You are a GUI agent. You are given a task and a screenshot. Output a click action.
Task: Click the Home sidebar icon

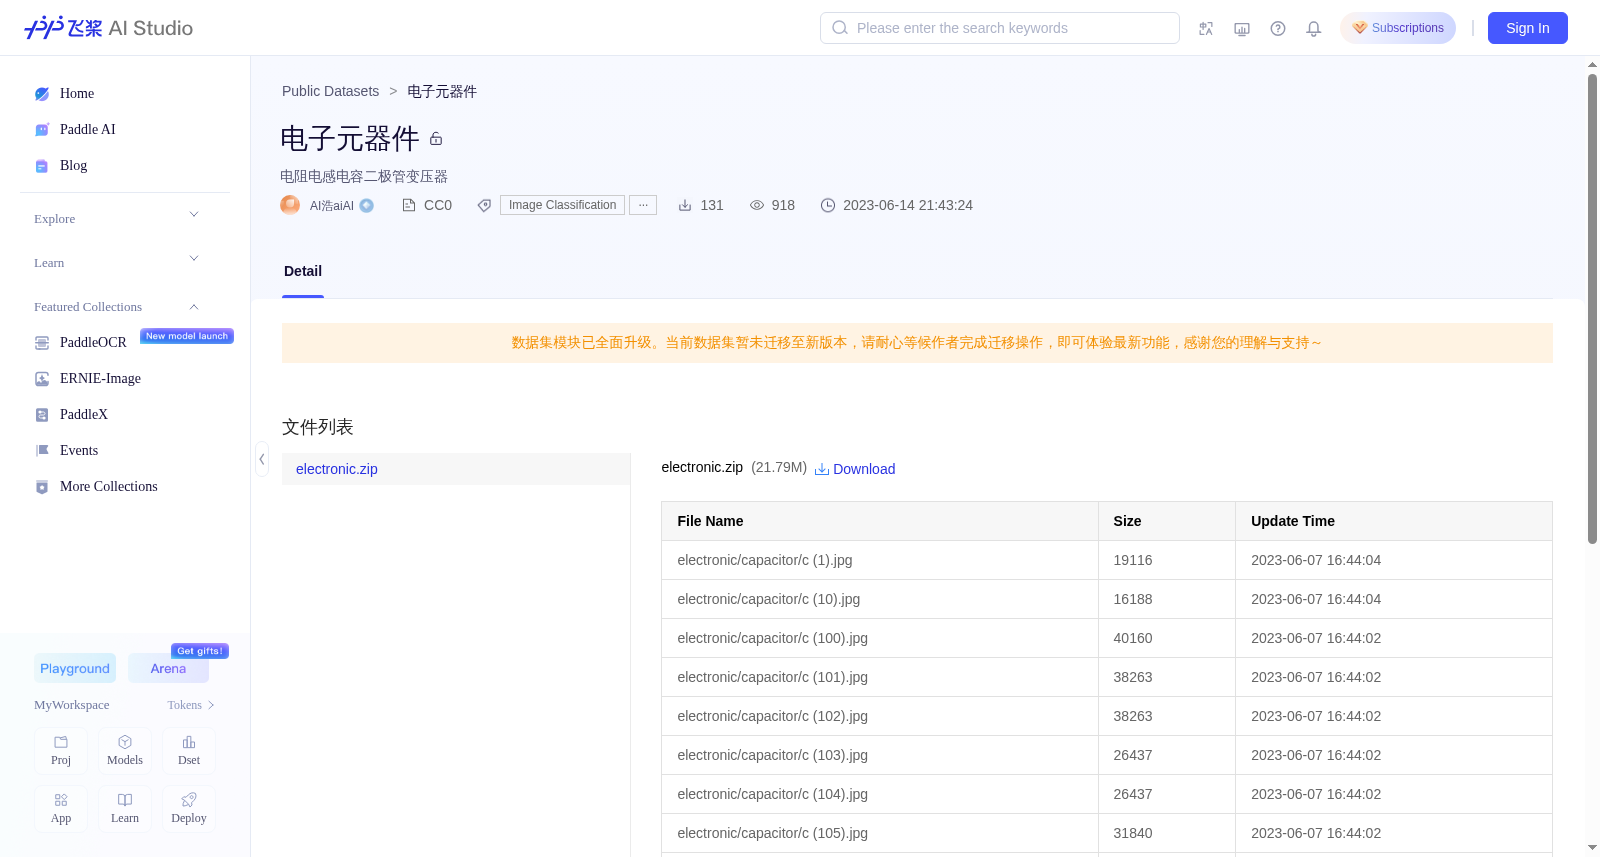pyautogui.click(x=42, y=94)
